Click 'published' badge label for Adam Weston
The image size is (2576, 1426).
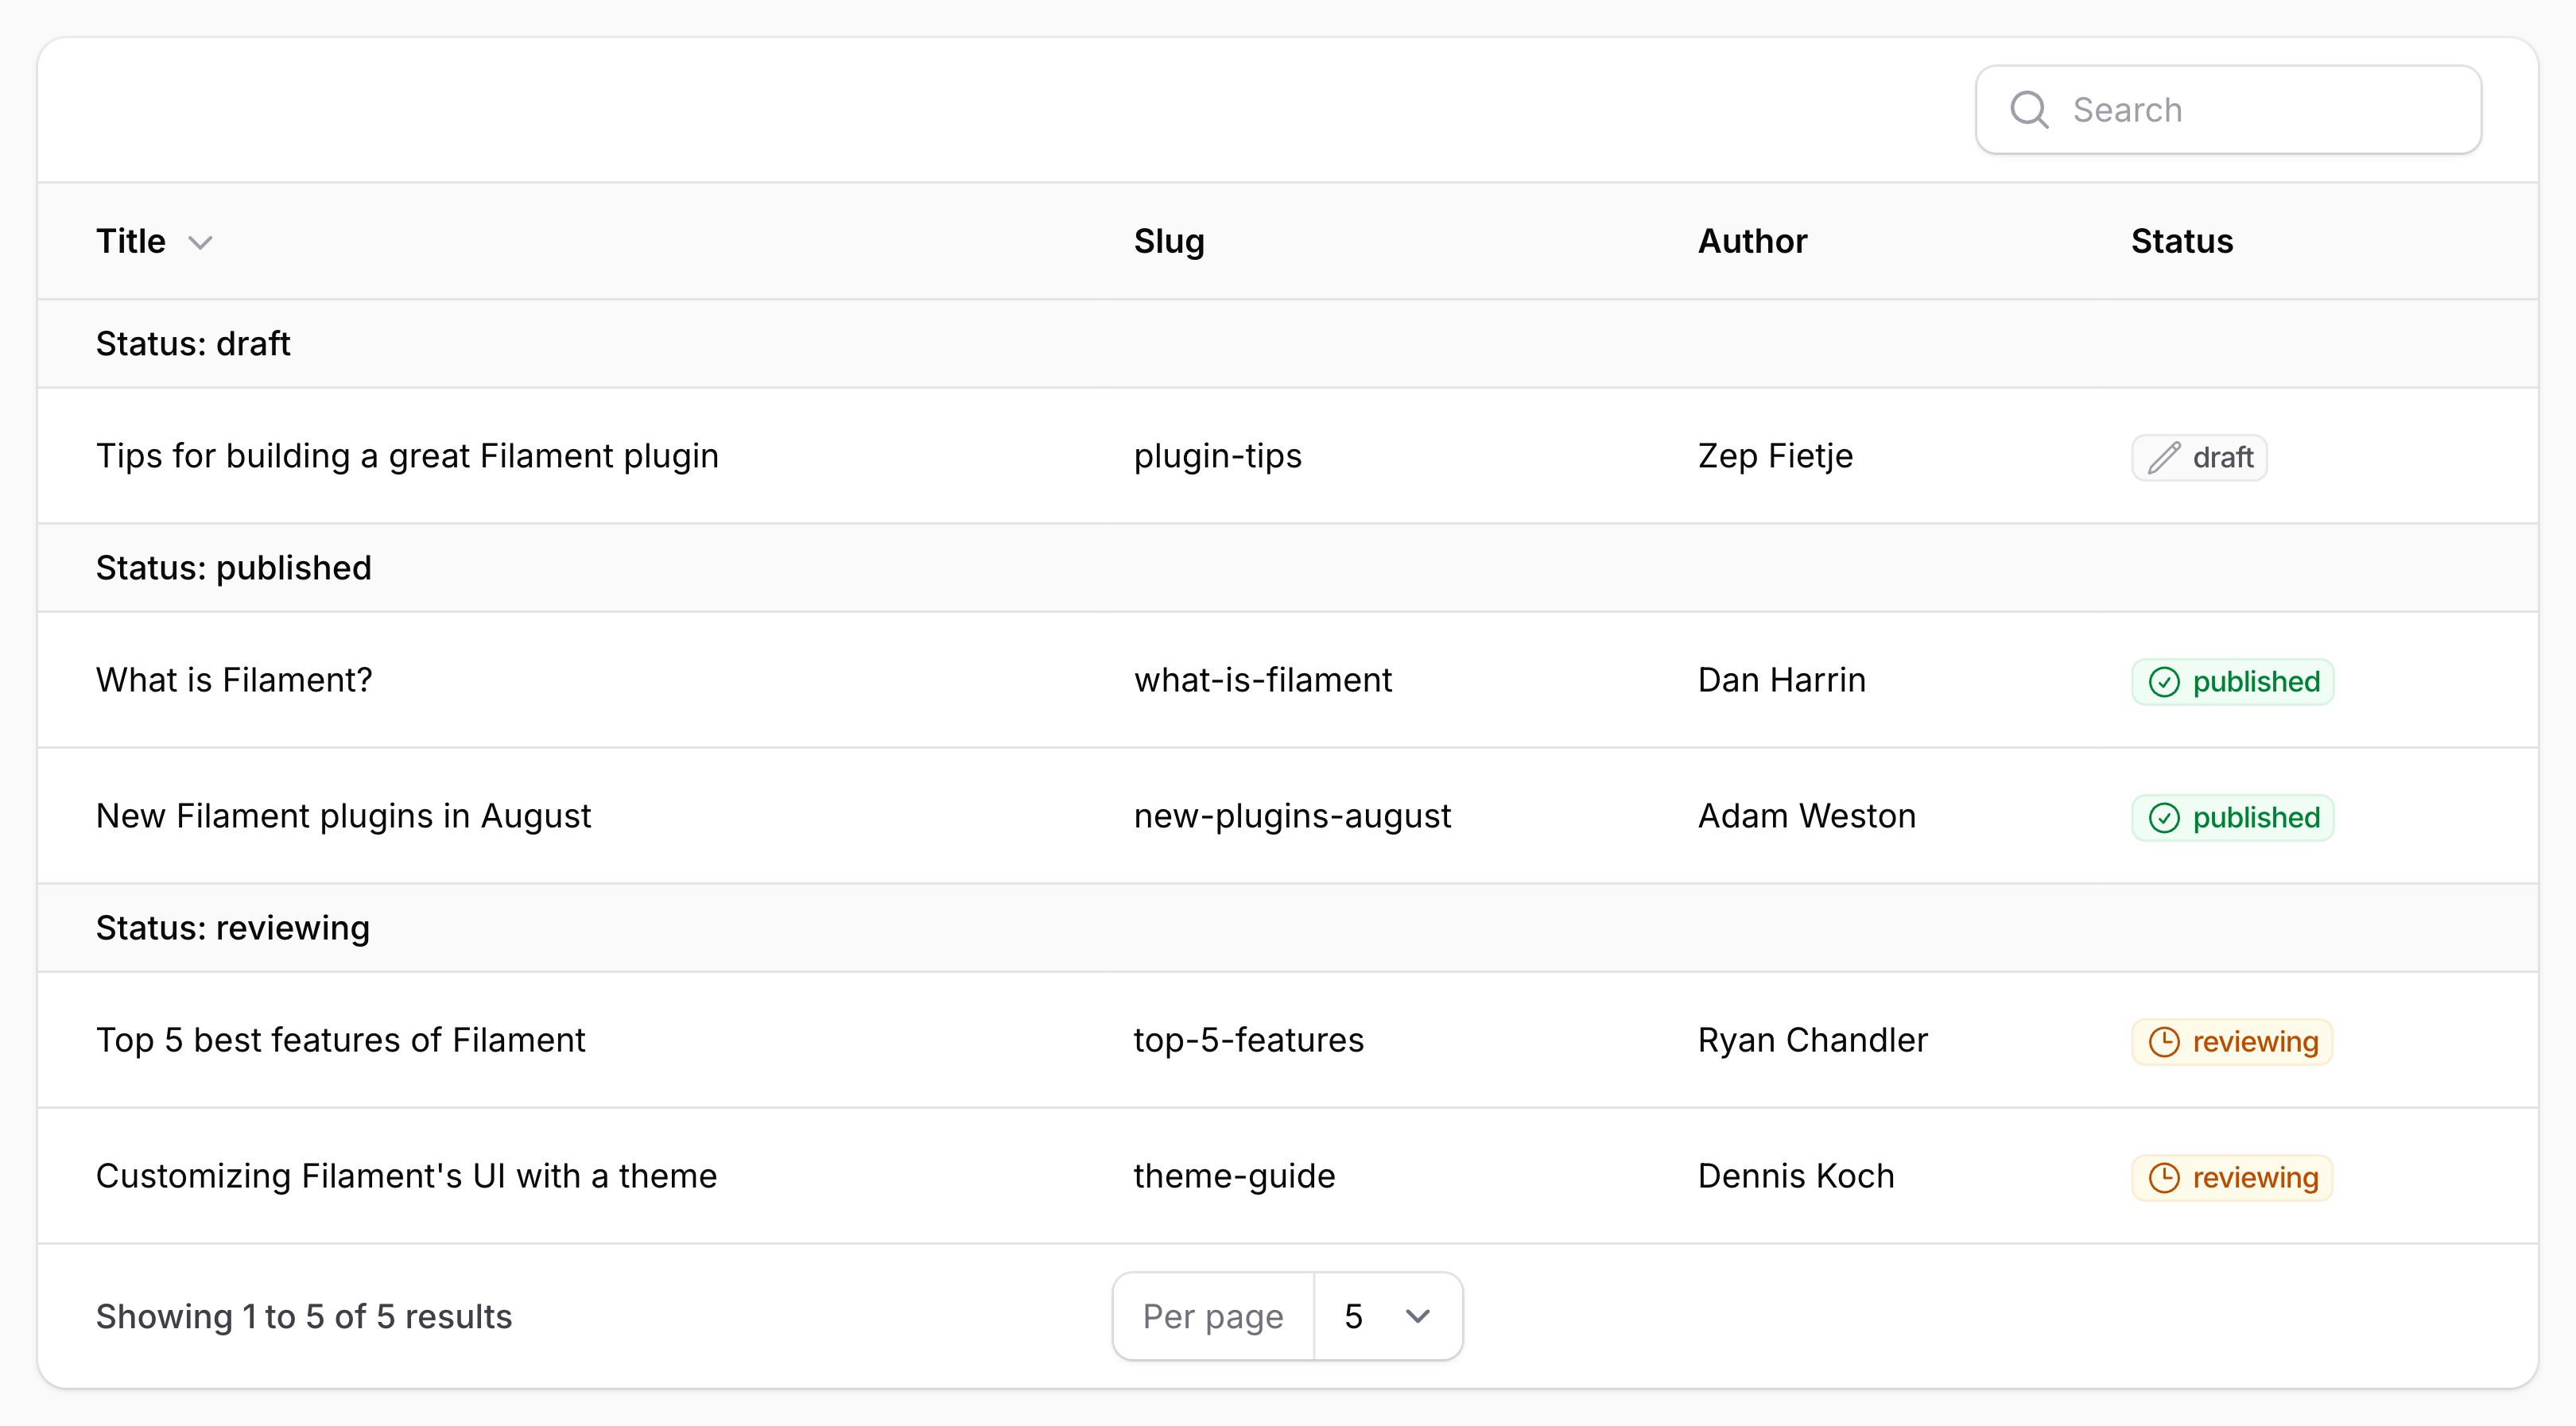click(2256, 818)
